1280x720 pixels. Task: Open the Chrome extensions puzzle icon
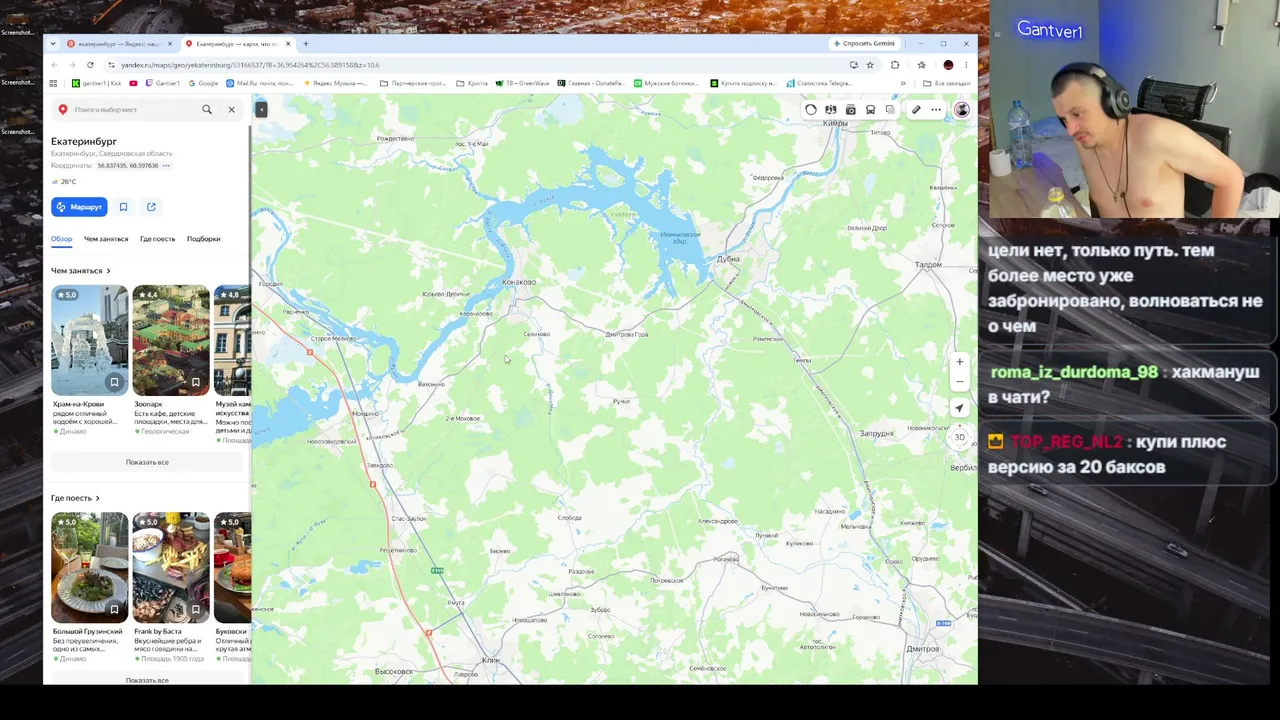pos(895,65)
